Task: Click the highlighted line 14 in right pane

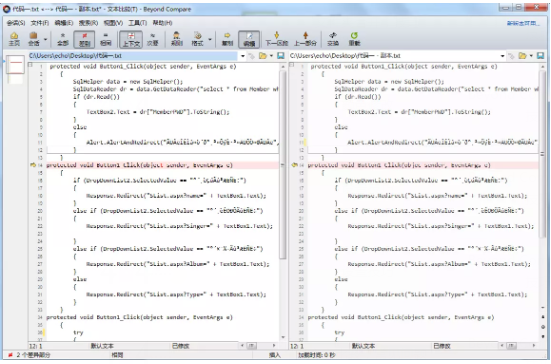Action: pyautogui.click(x=423, y=165)
